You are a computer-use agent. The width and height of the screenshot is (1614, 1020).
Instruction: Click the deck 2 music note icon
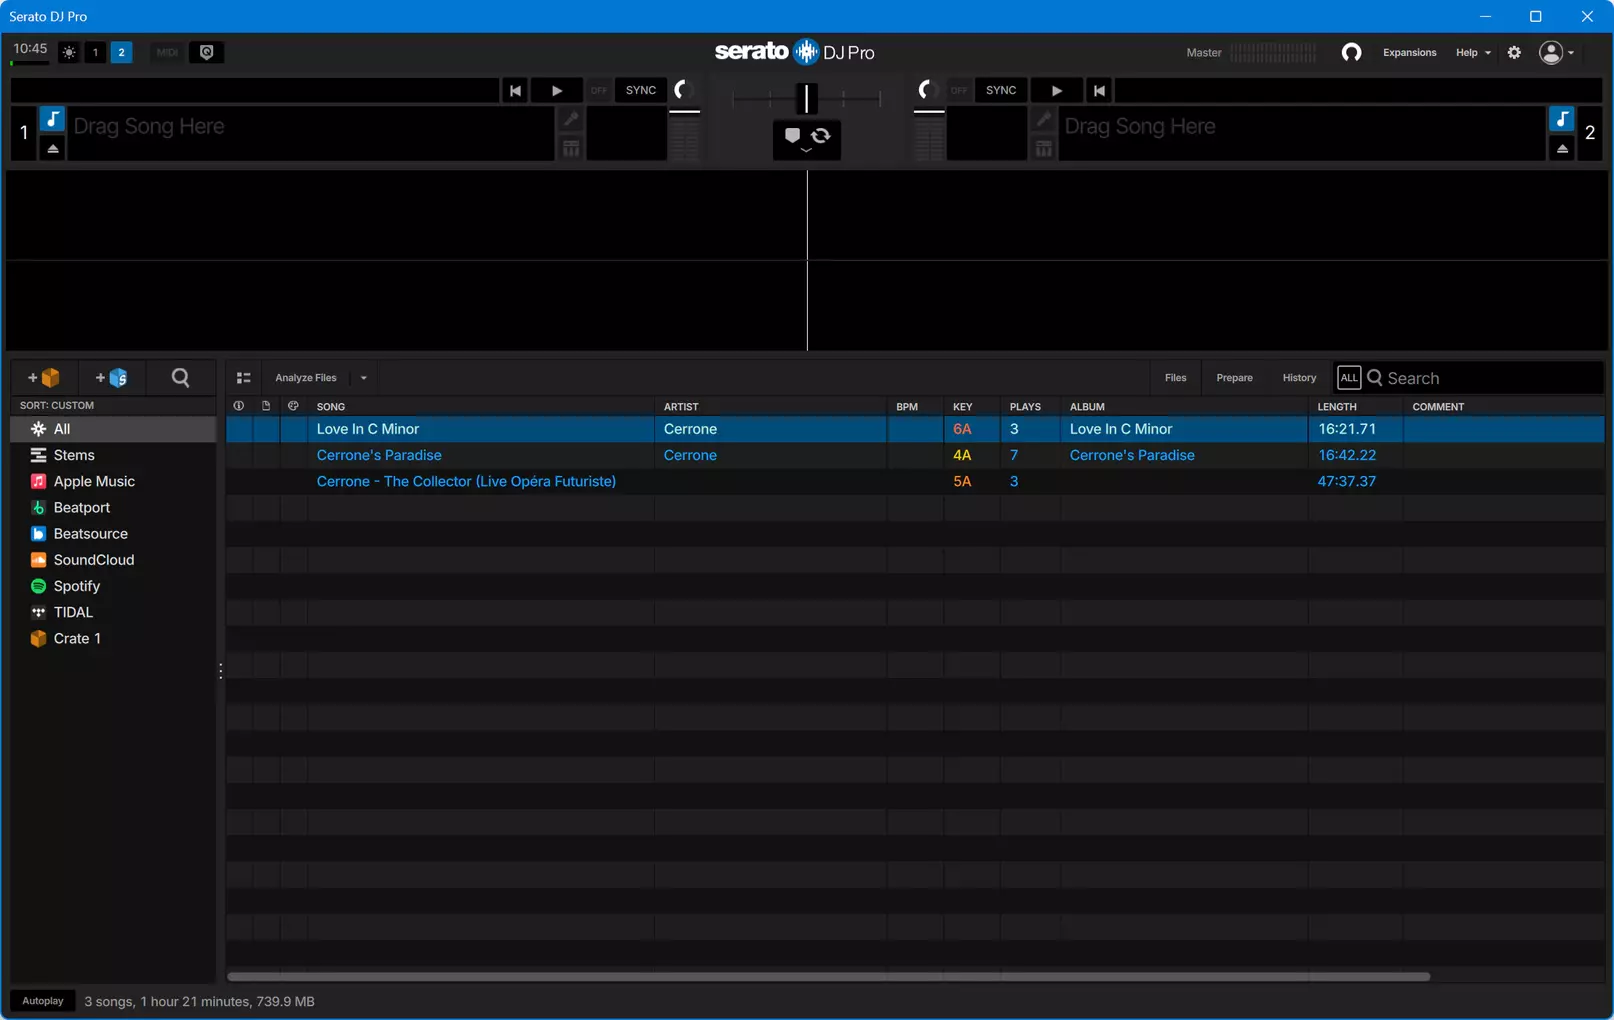coord(1562,119)
